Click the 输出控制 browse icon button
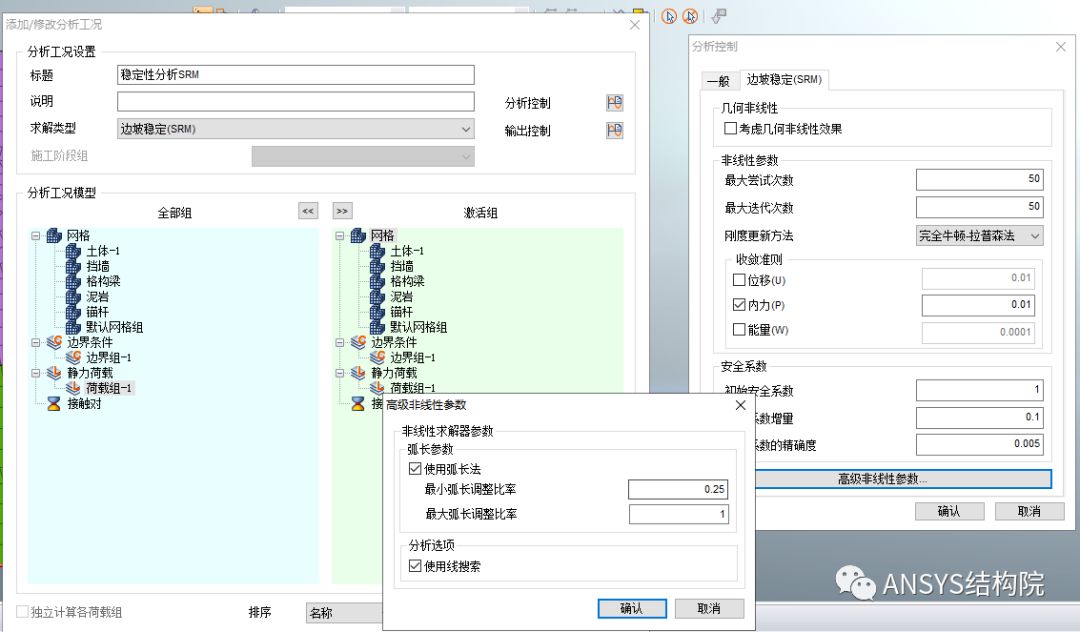This screenshot has width=1080, height=632. point(614,130)
